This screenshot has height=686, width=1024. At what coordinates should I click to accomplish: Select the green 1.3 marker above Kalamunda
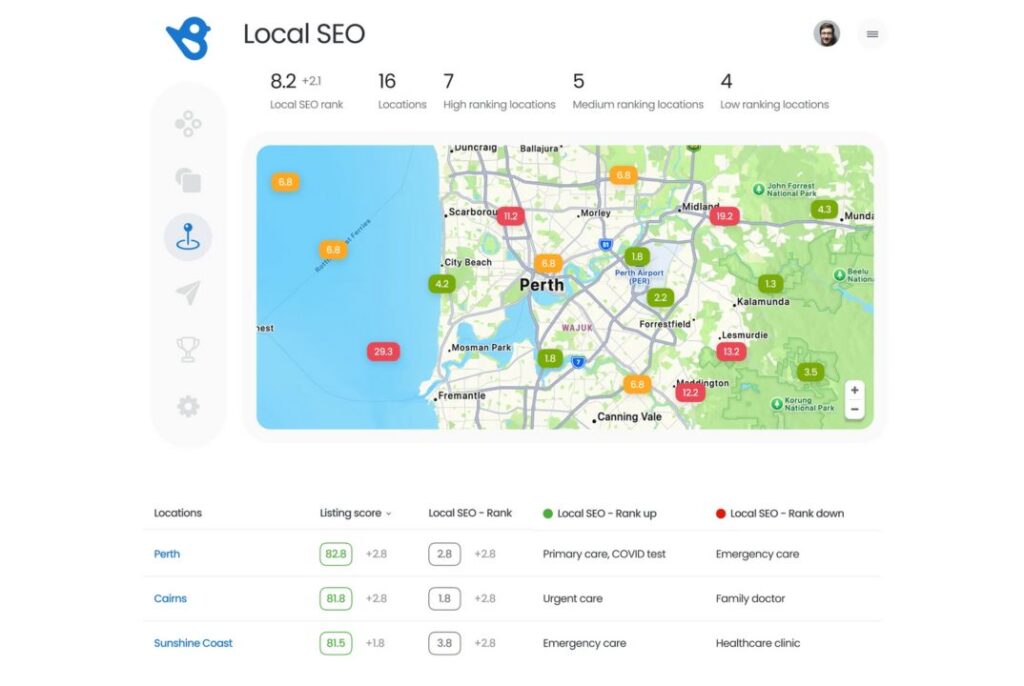click(x=770, y=284)
